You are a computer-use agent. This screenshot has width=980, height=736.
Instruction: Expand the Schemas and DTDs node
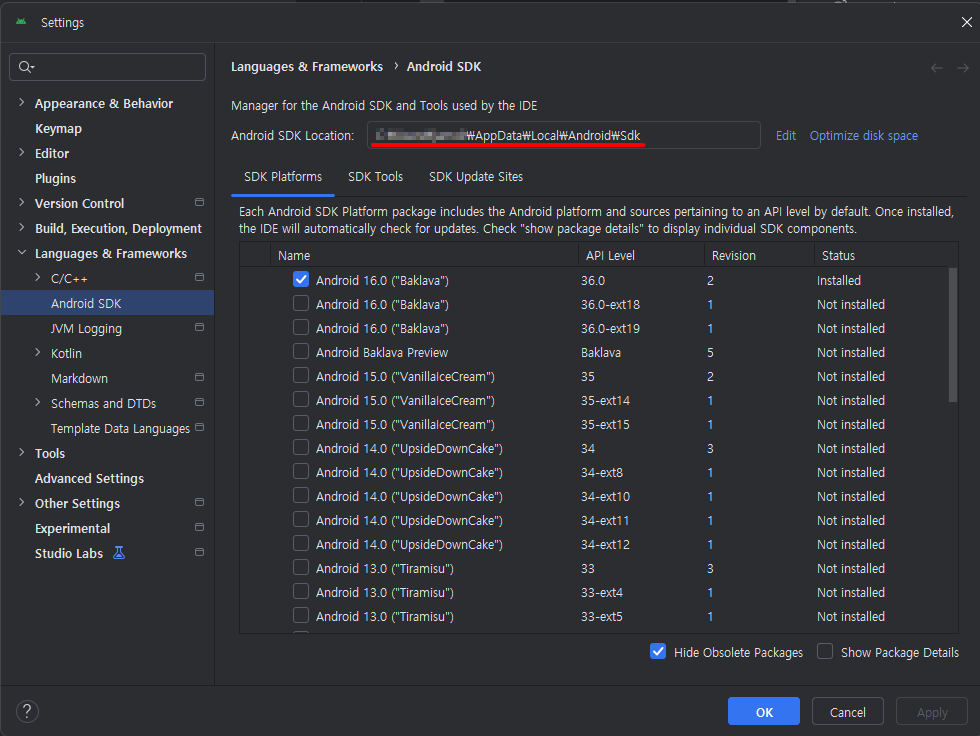tap(38, 402)
